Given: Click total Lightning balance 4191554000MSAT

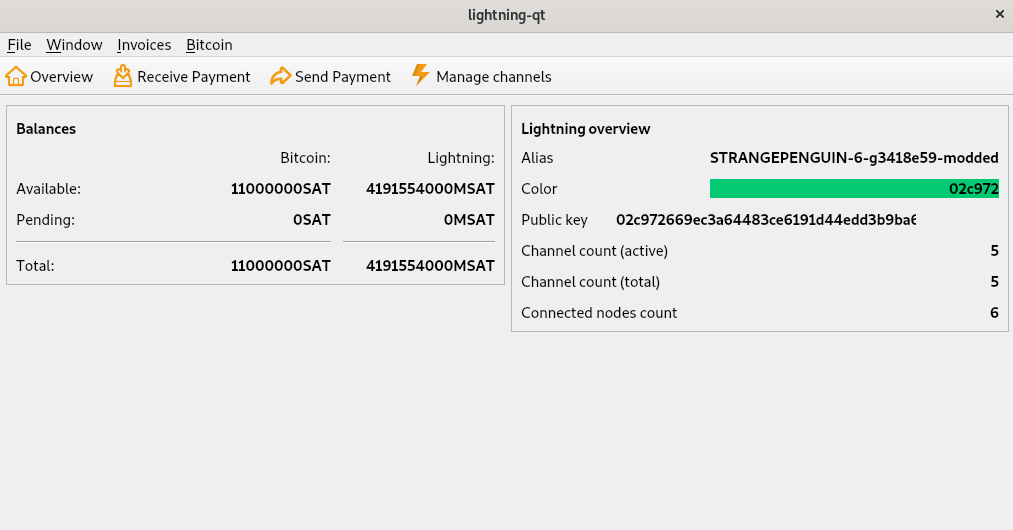Looking at the screenshot, I should click(x=430, y=266).
